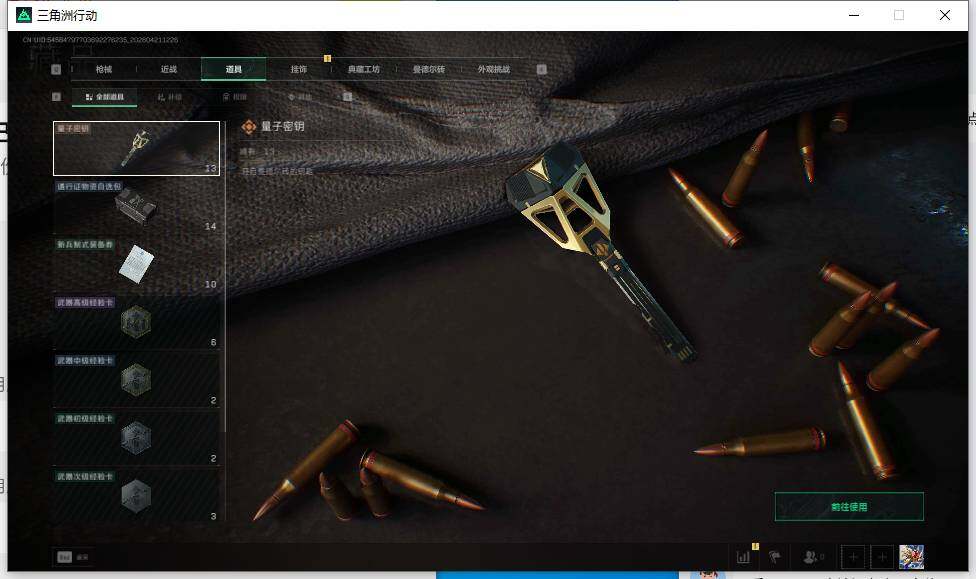976x579 pixels.
Task: Click the flag icon in bottom bar
Action: (x=774, y=557)
